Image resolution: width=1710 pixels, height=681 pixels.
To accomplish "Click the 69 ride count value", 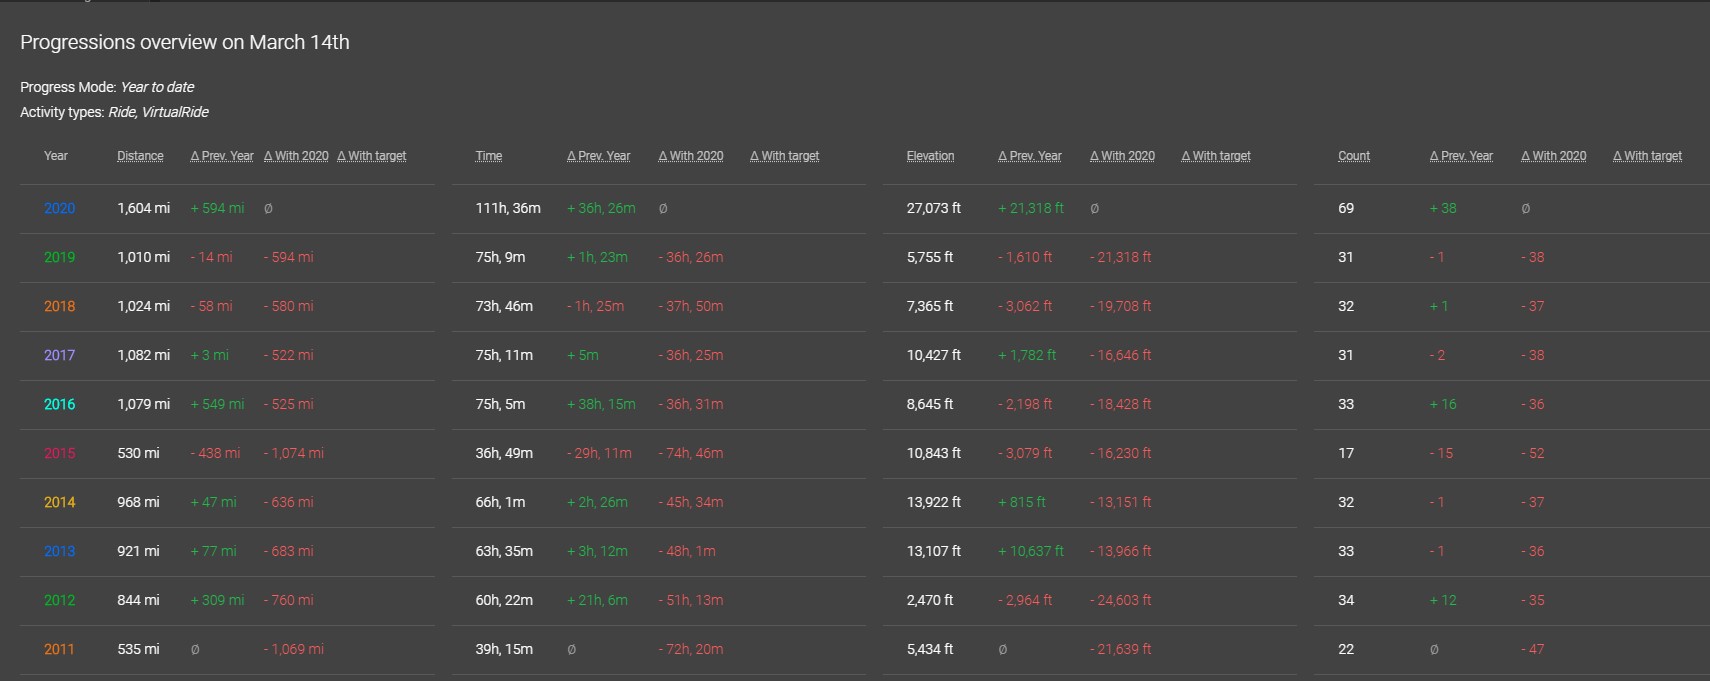I will coord(1346,208).
